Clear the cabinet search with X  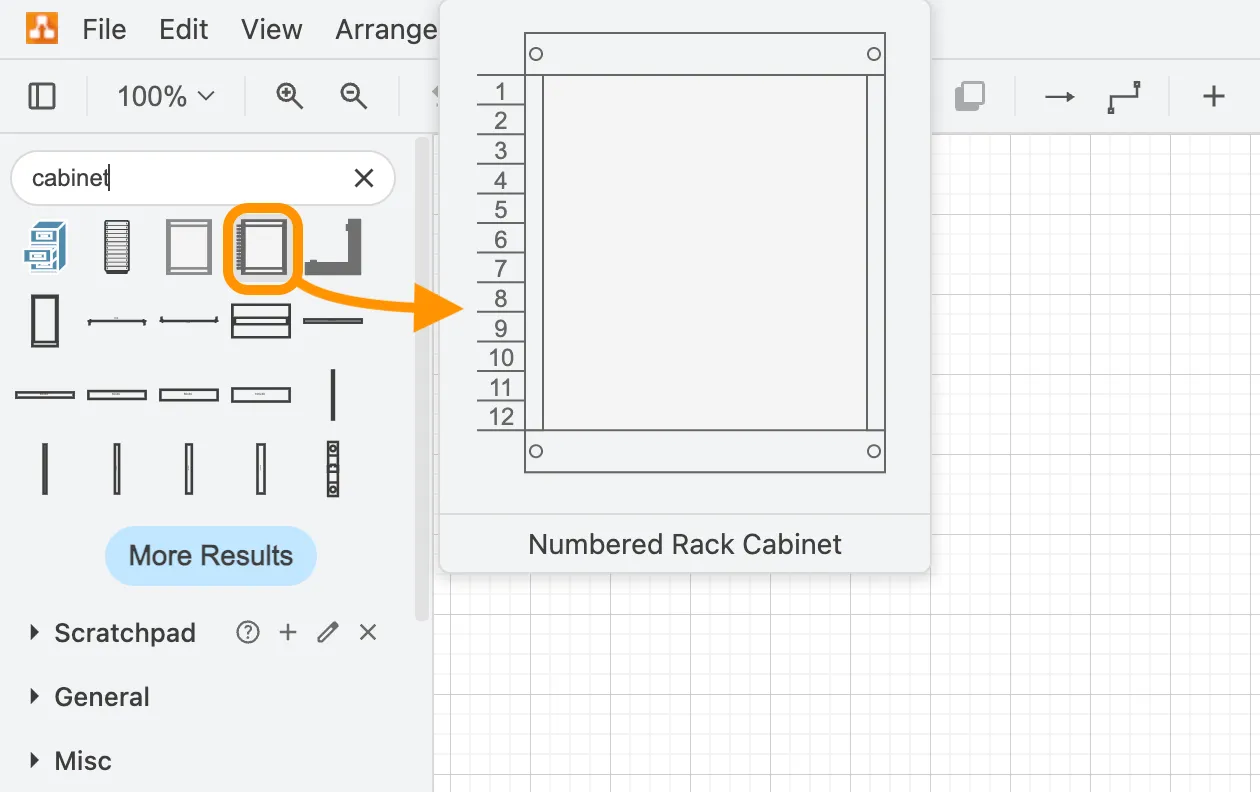(x=364, y=178)
